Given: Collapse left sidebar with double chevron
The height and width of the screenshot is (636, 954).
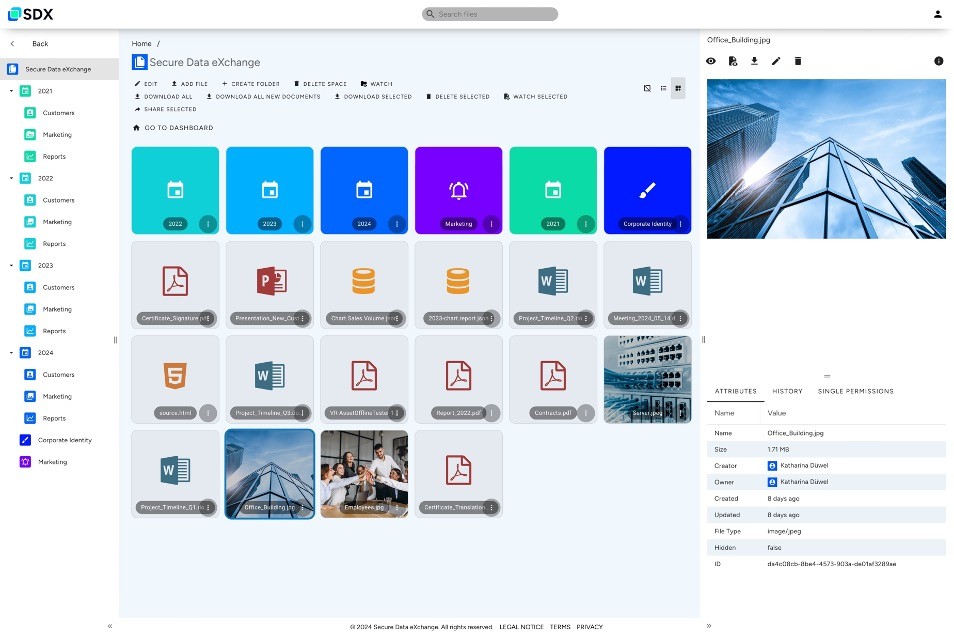Looking at the screenshot, I should (110, 626).
